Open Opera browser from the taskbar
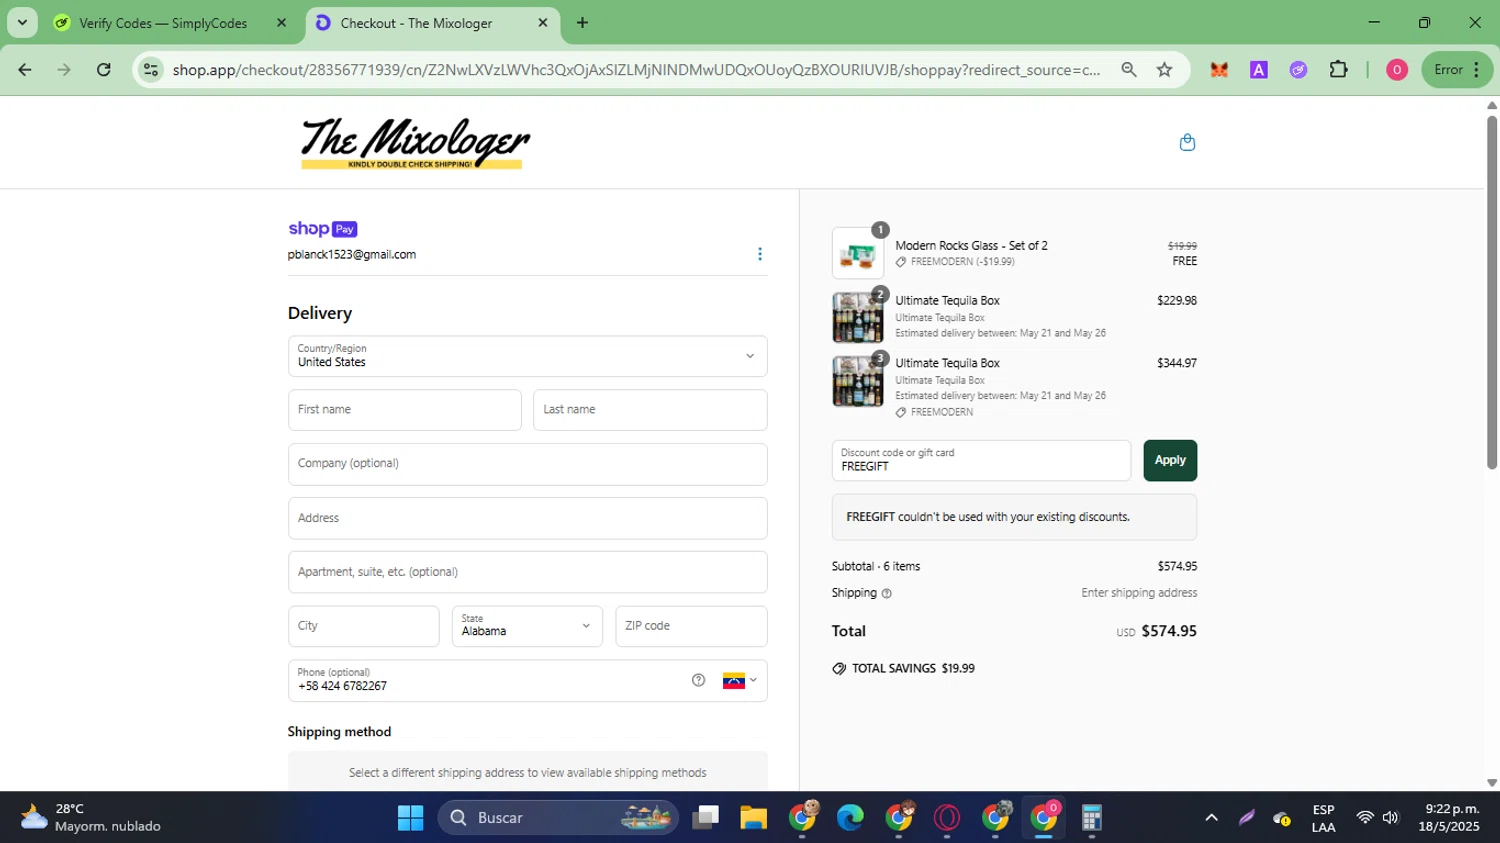This screenshot has height=843, width=1500. tap(947, 818)
